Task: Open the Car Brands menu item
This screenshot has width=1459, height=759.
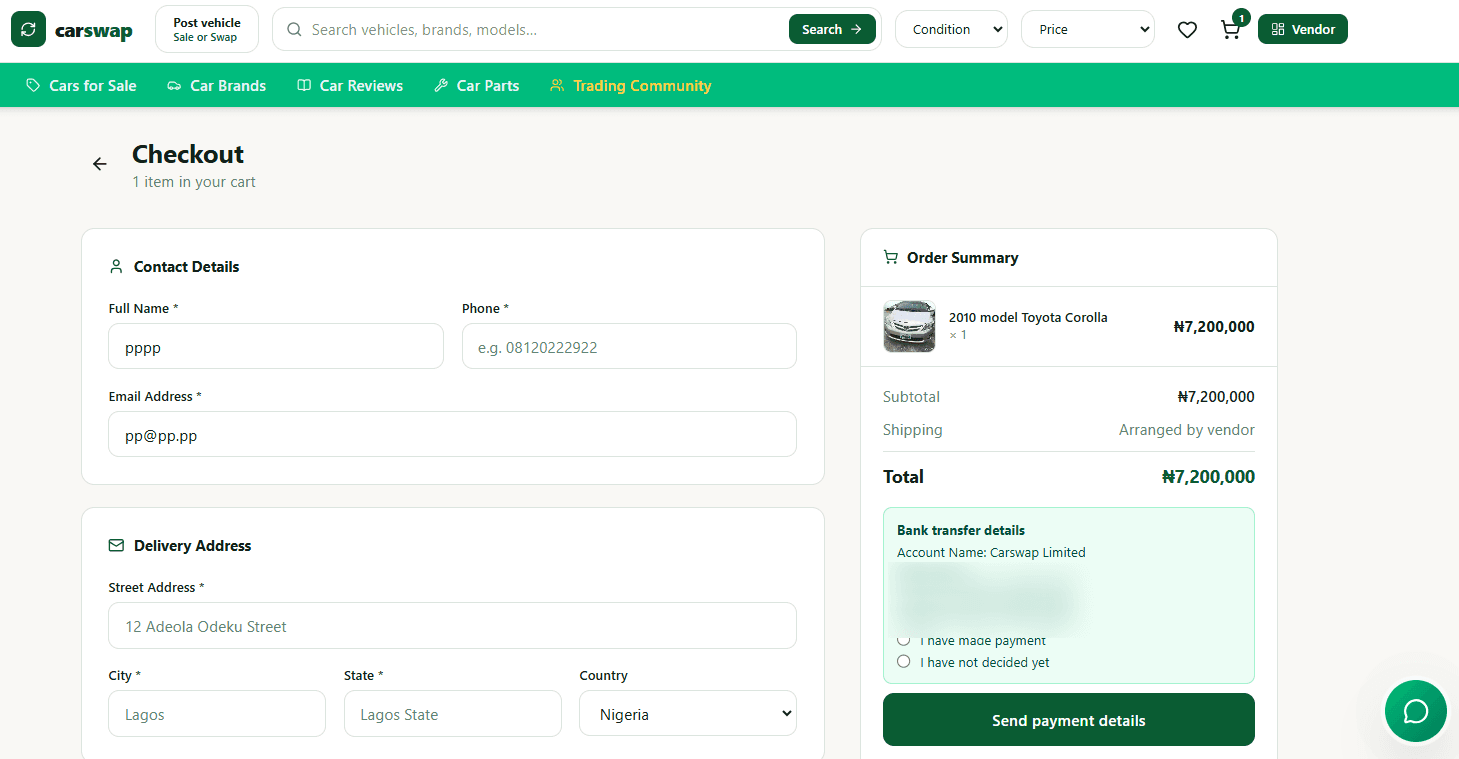Action: [x=216, y=86]
